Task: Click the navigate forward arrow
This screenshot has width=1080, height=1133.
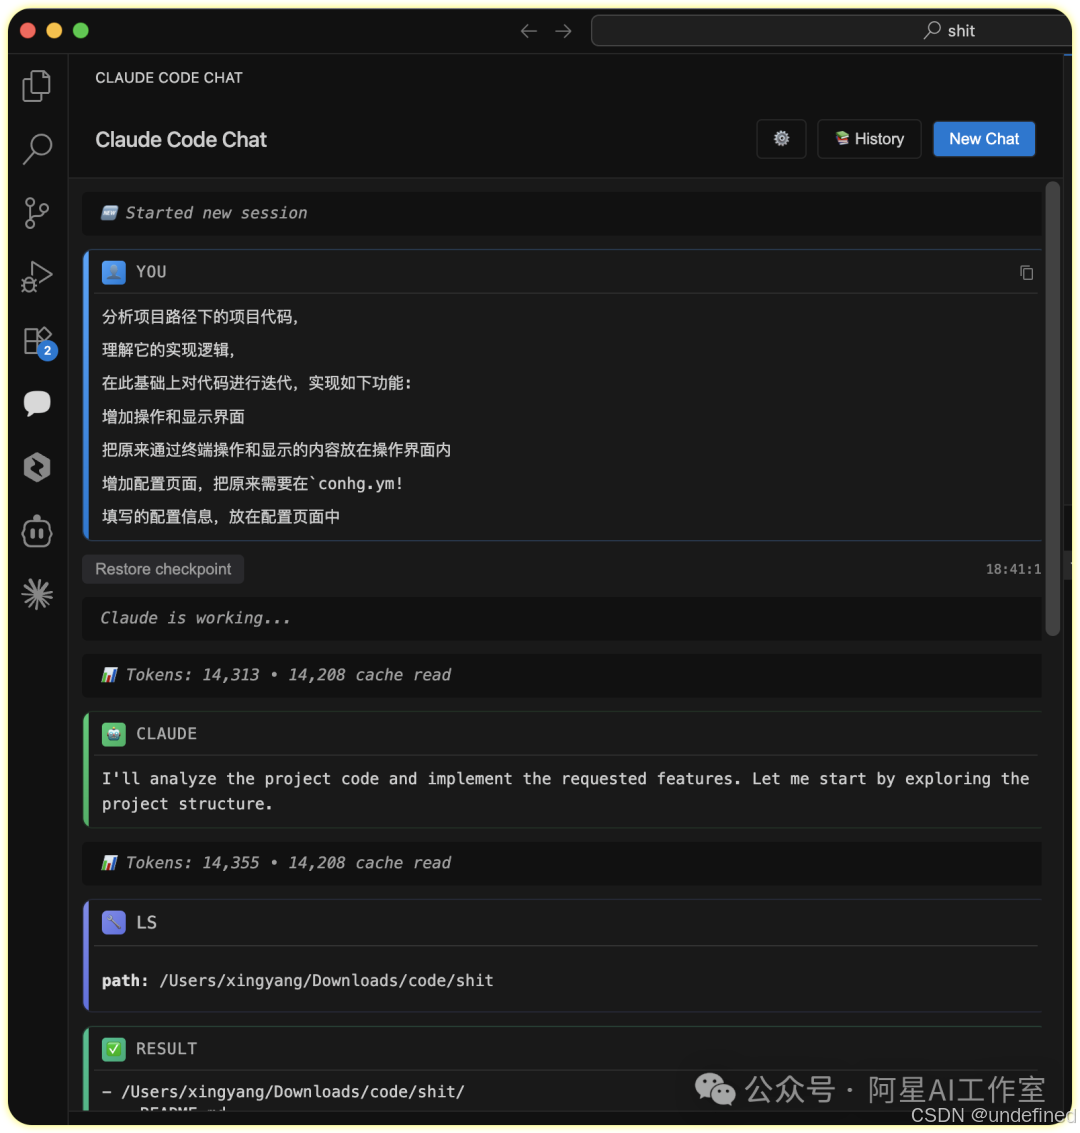Action: 563,30
